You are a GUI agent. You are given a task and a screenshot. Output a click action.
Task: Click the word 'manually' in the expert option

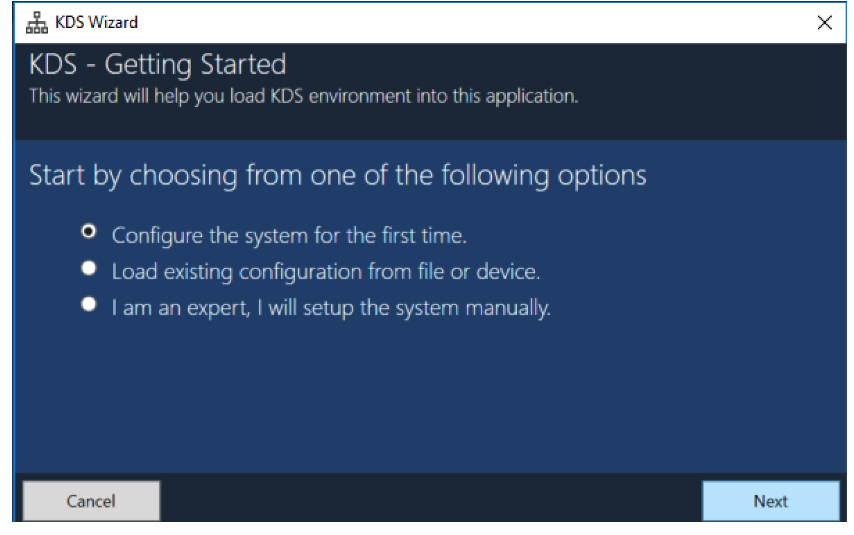pos(508,308)
